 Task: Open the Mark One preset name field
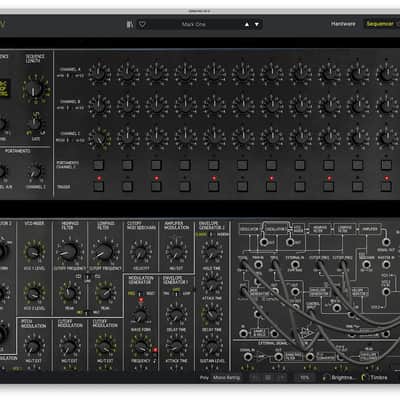pyautogui.click(x=194, y=24)
